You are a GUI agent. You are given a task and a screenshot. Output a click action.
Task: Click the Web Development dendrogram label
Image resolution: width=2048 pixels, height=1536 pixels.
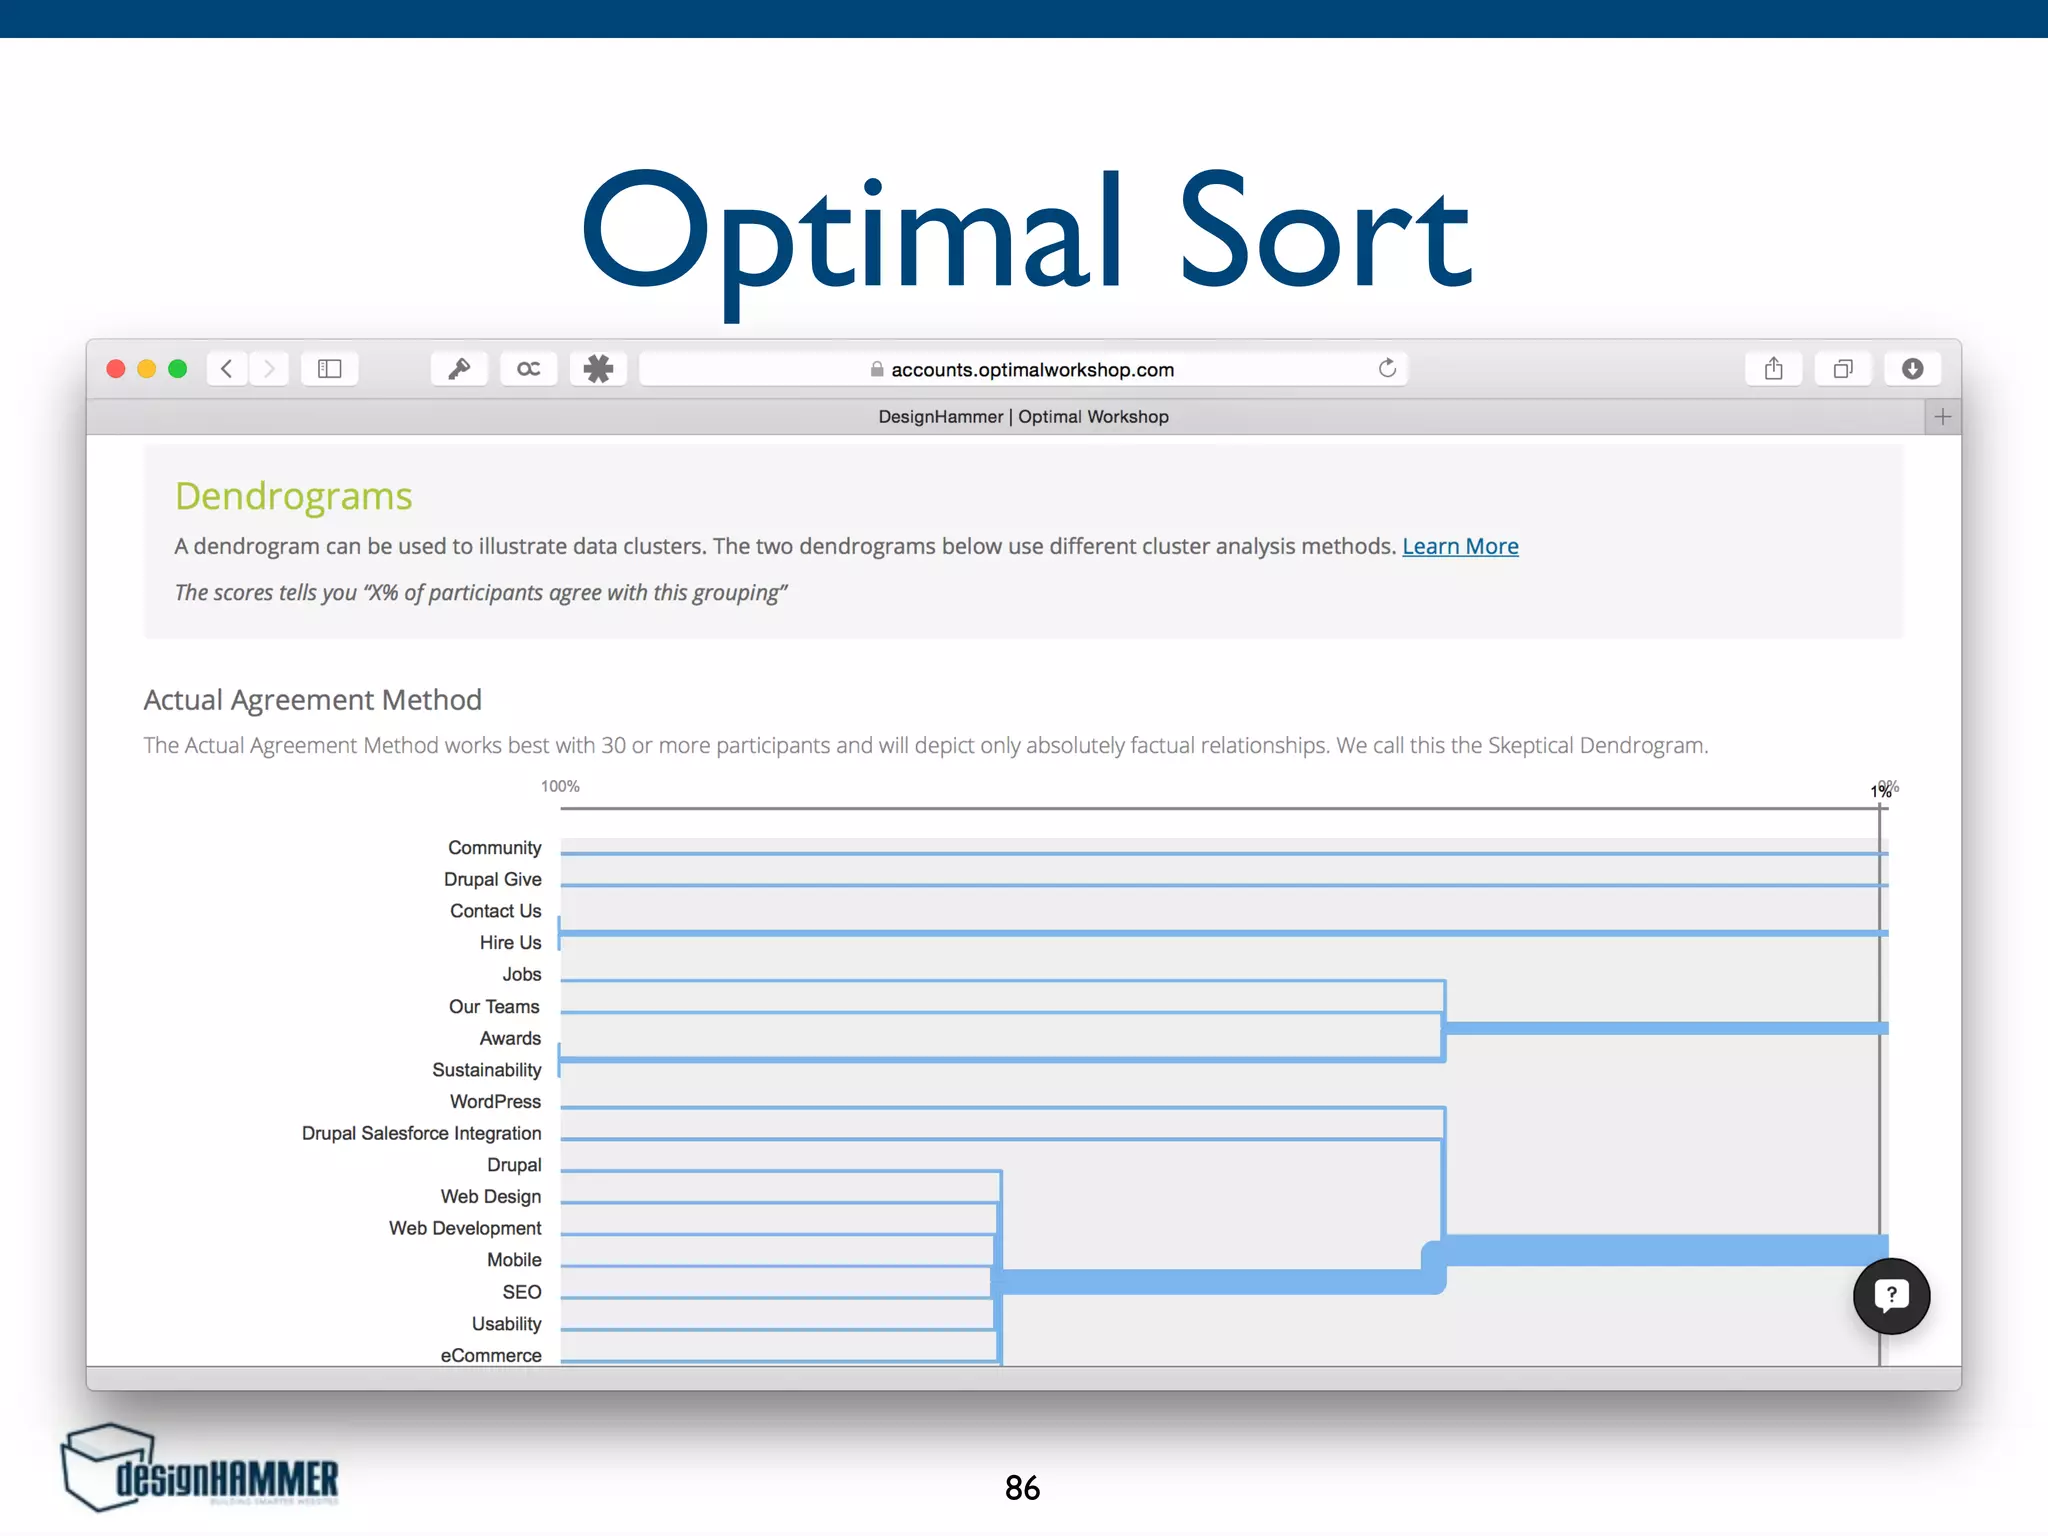point(465,1228)
